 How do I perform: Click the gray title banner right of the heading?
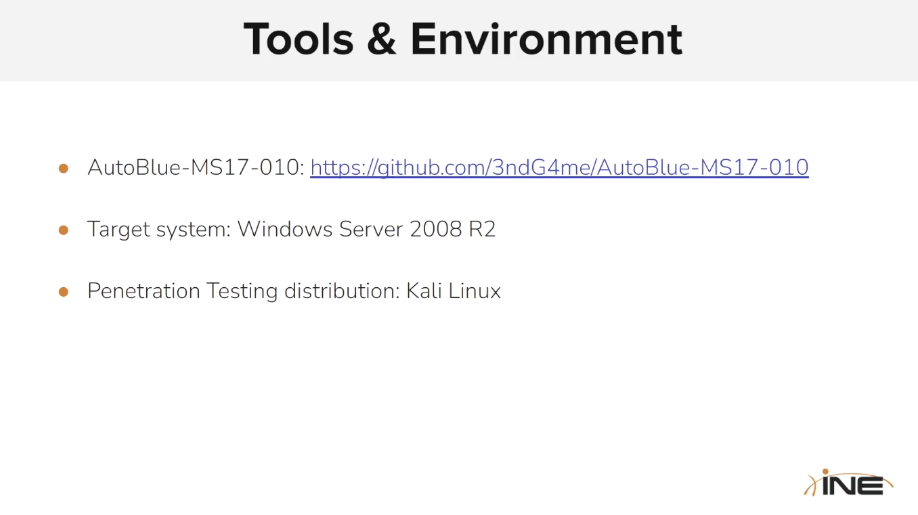pyautogui.click(x=800, y=40)
